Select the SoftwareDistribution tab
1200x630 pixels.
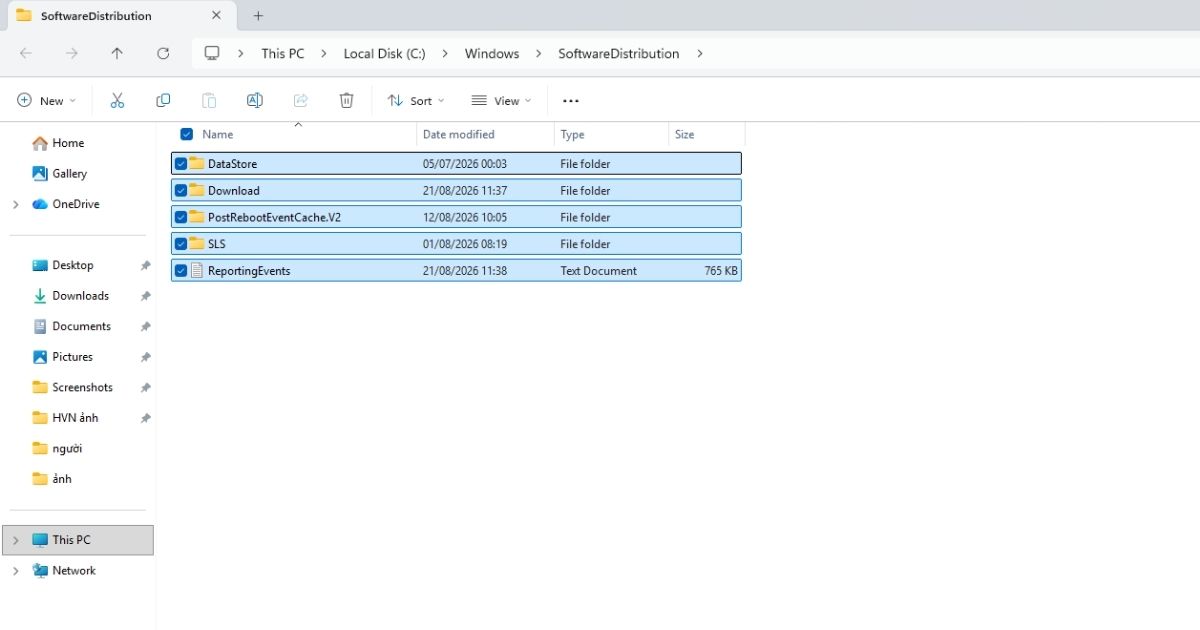click(120, 16)
